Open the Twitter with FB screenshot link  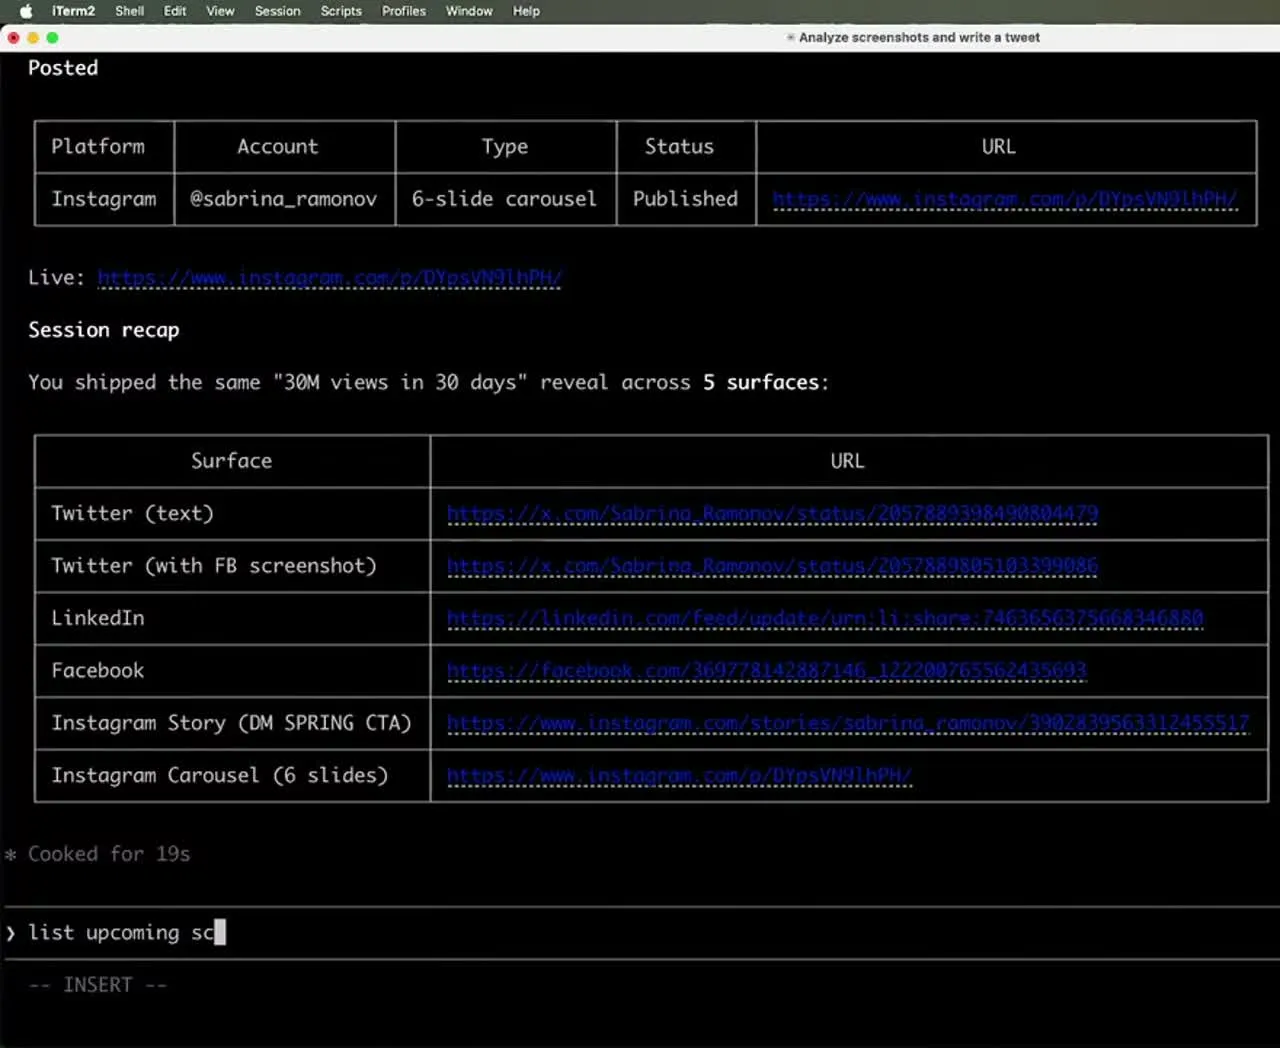point(772,566)
